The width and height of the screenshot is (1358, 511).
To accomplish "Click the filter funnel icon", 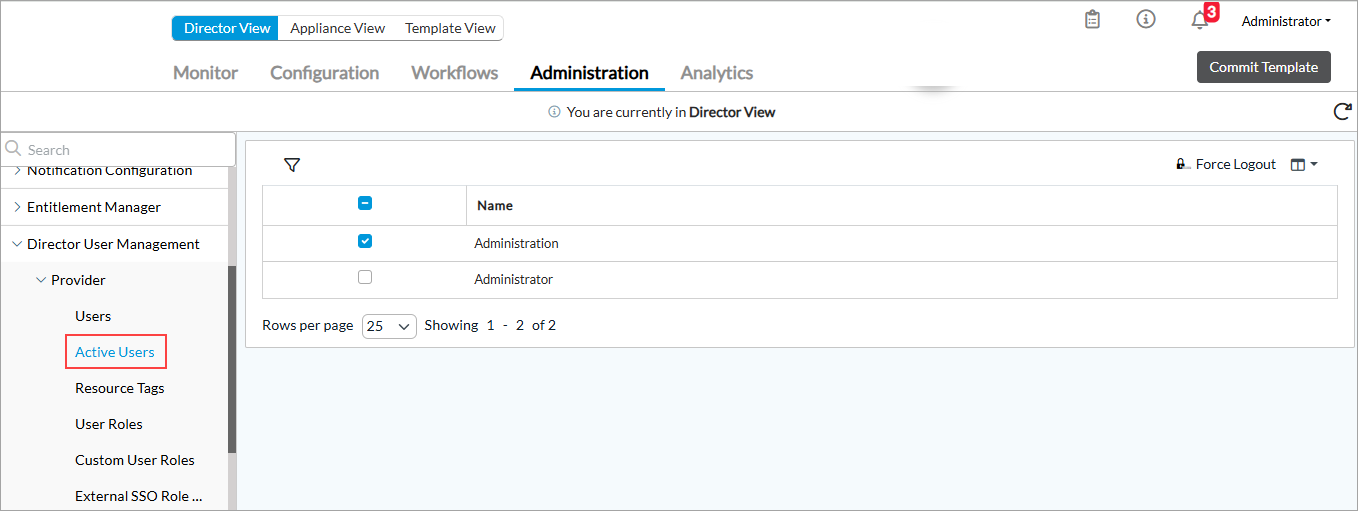I will coord(292,165).
